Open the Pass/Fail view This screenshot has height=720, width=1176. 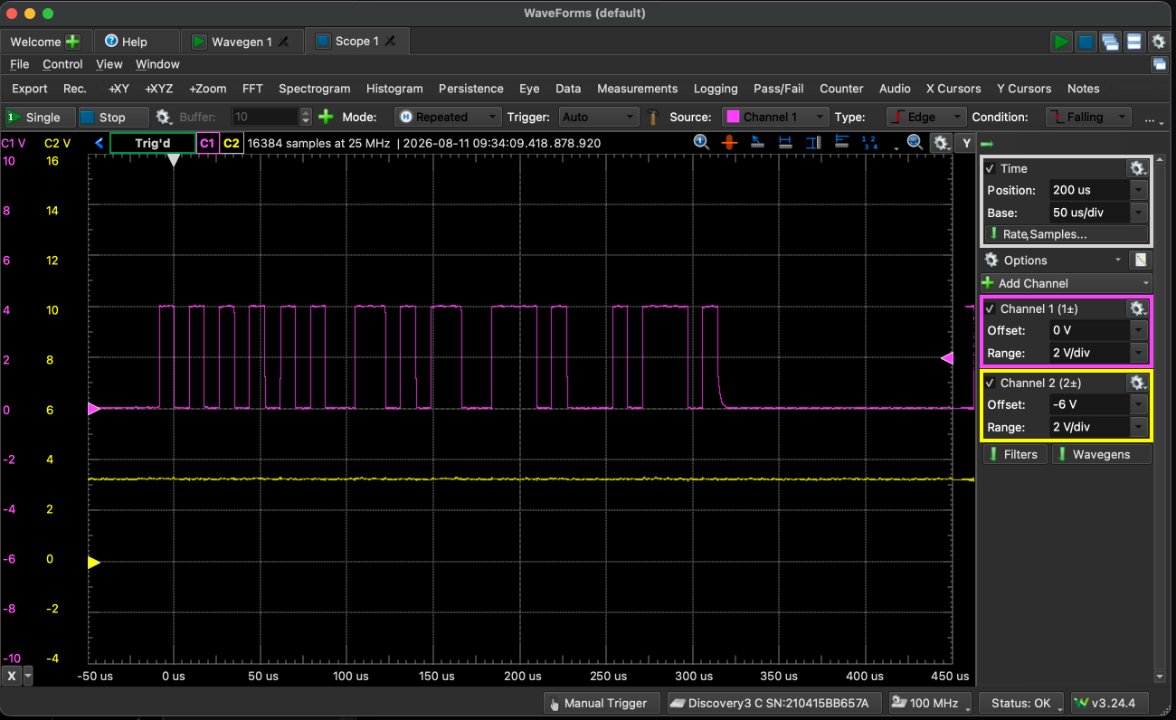[778, 88]
